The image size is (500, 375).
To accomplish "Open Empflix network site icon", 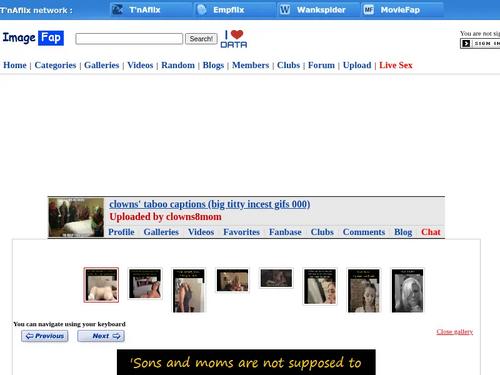I will 202,10.
